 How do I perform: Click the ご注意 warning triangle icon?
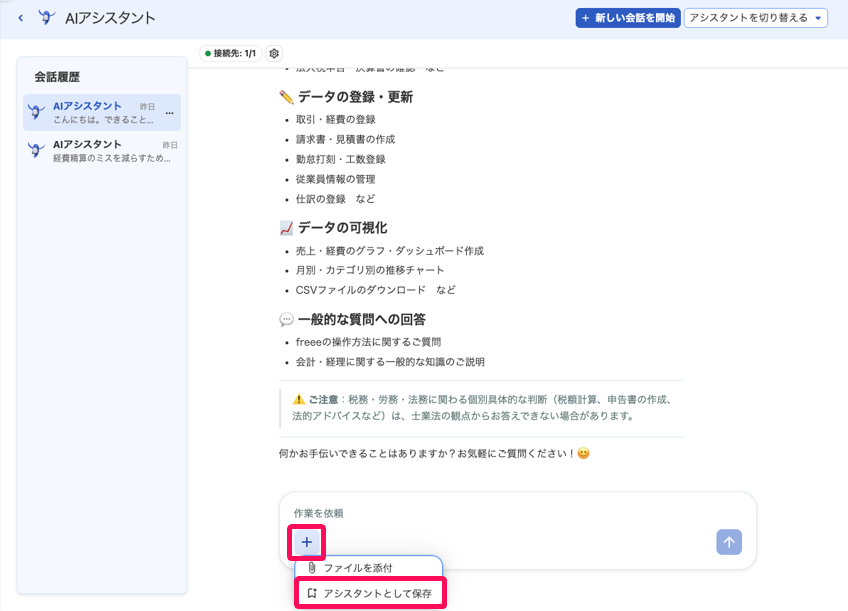coord(299,400)
